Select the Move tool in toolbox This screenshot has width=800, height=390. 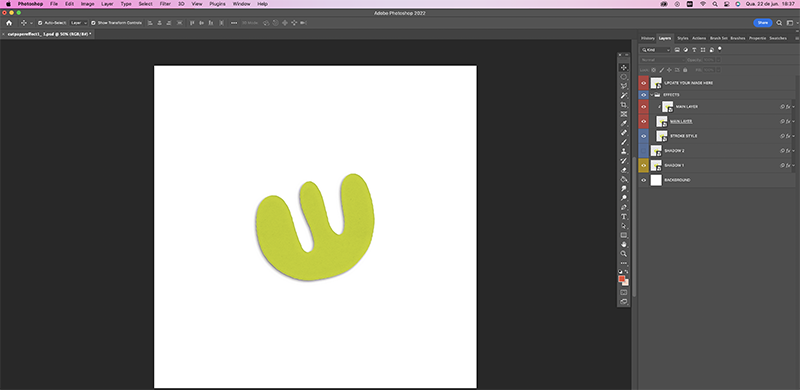[623, 67]
